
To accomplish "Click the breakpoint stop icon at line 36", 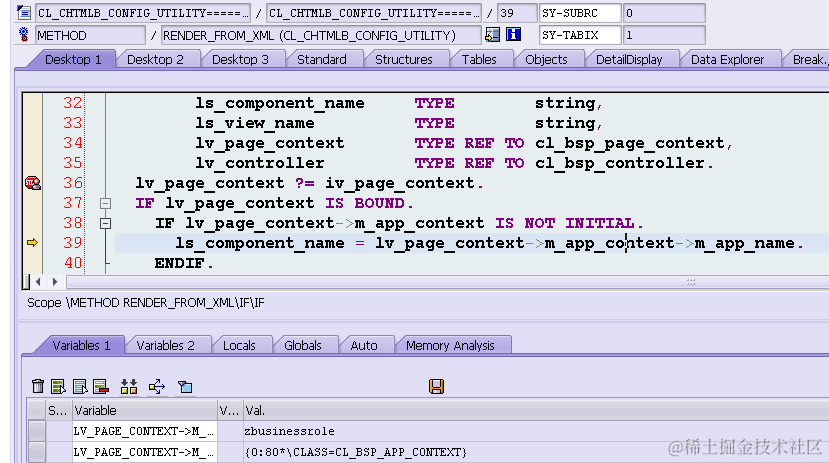I will pos(33,183).
